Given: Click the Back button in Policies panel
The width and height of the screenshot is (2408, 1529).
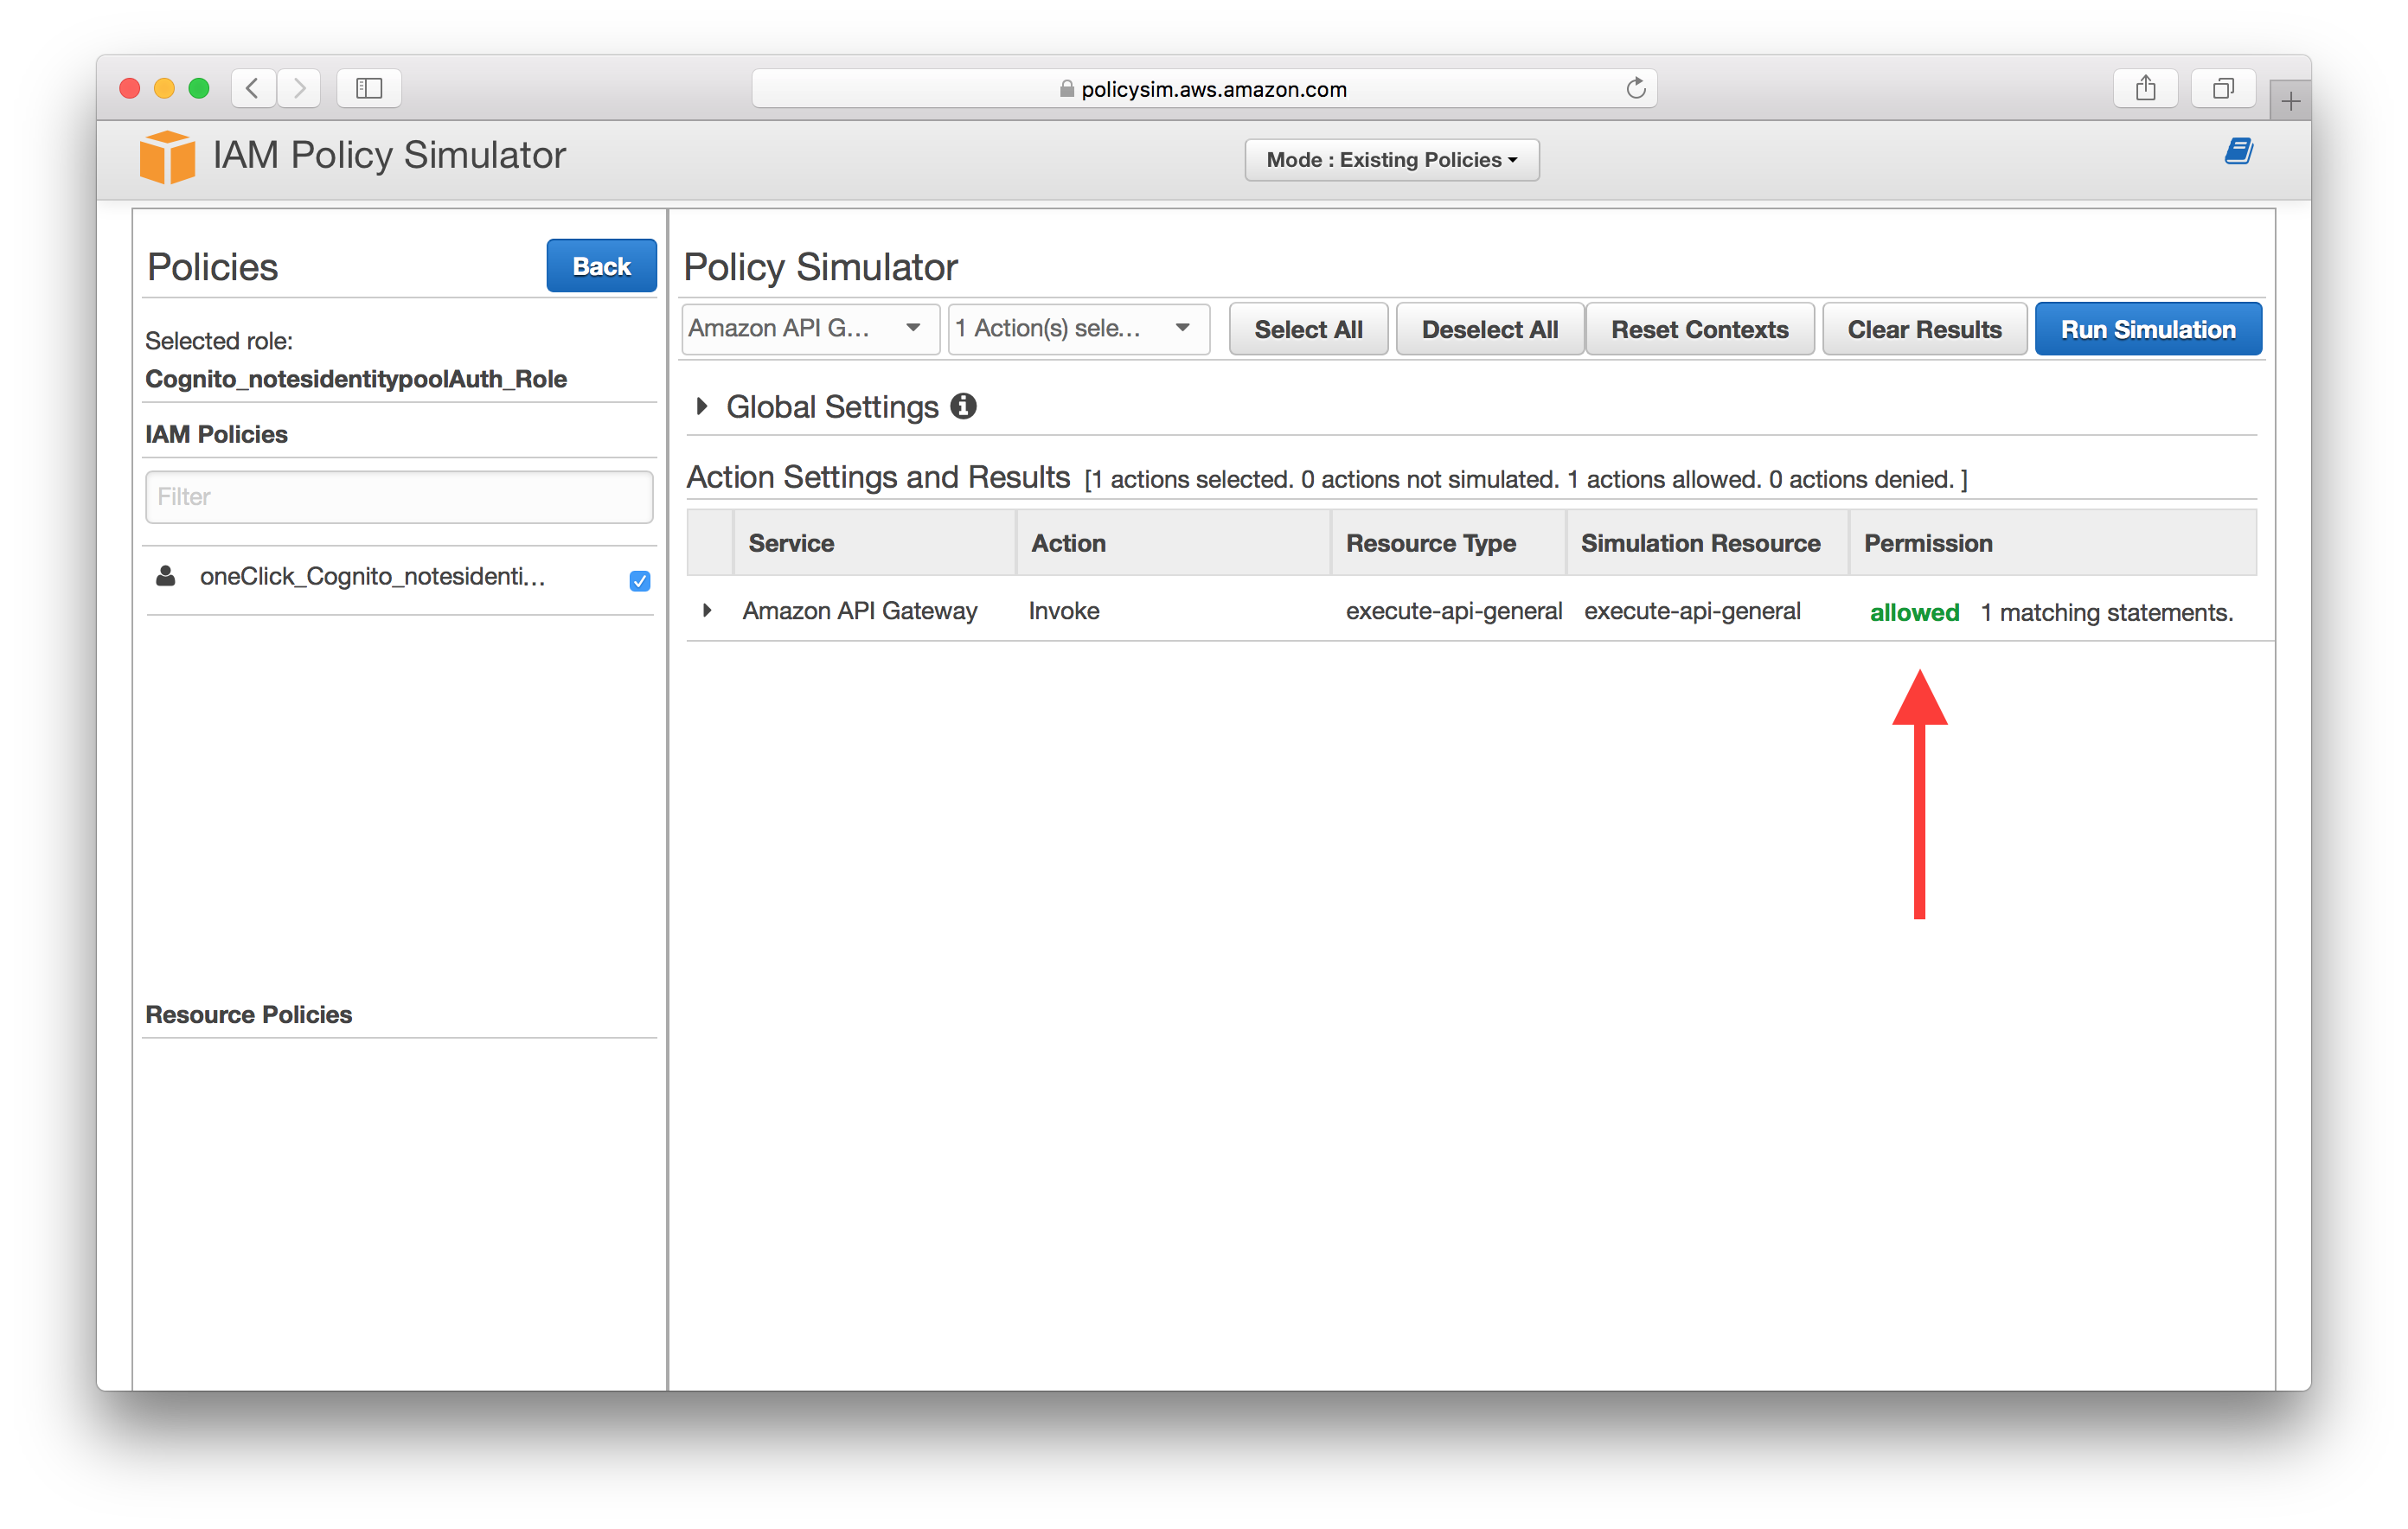Looking at the screenshot, I should click(x=599, y=265).
